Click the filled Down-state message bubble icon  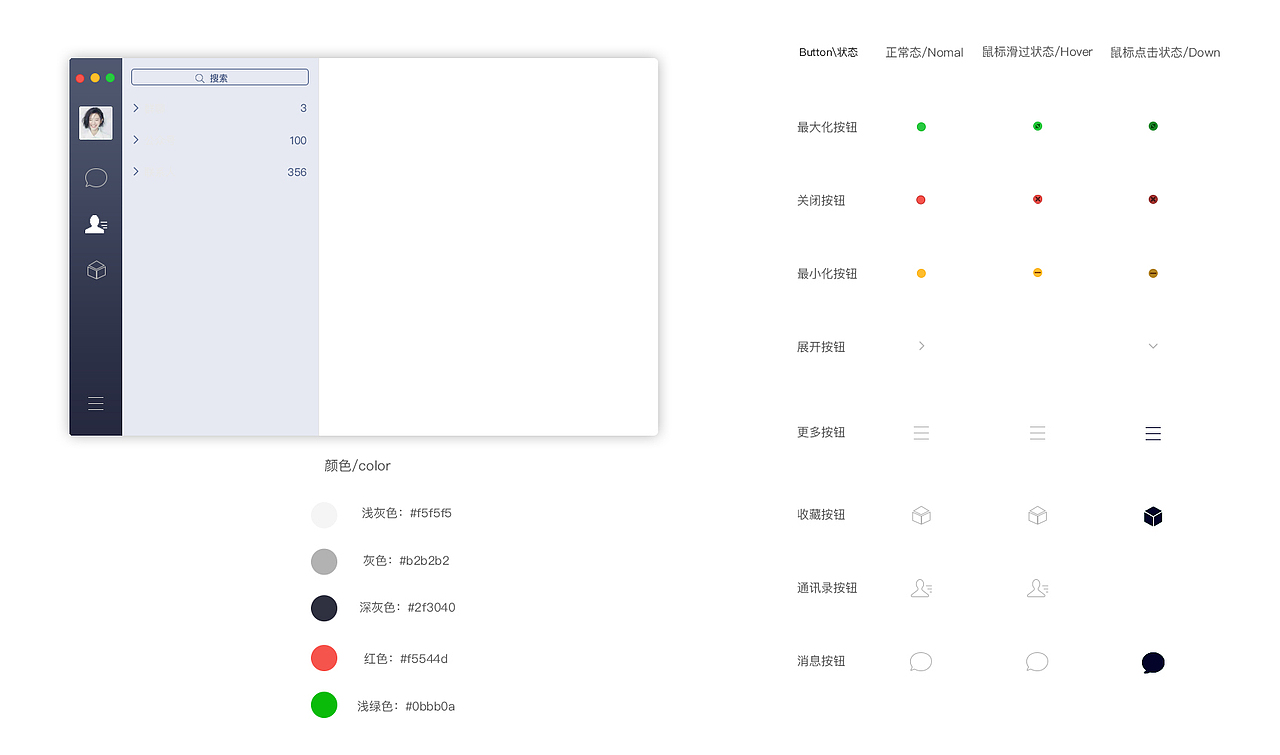[x=1152, y=662]
